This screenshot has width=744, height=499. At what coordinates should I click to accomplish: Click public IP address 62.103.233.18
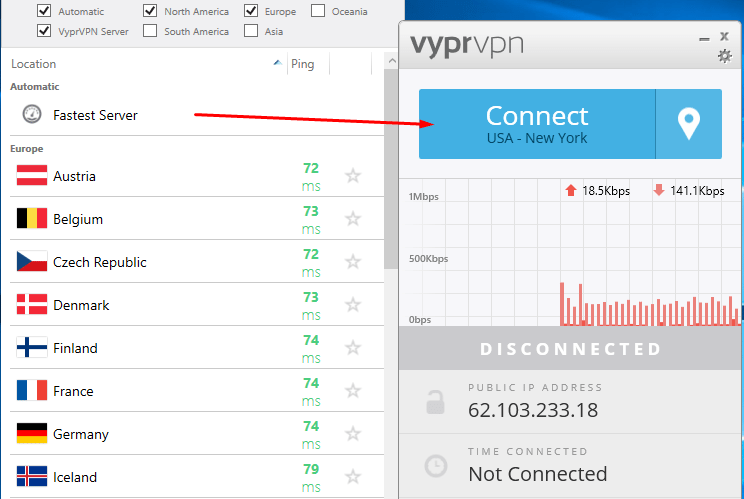[533, 410]
